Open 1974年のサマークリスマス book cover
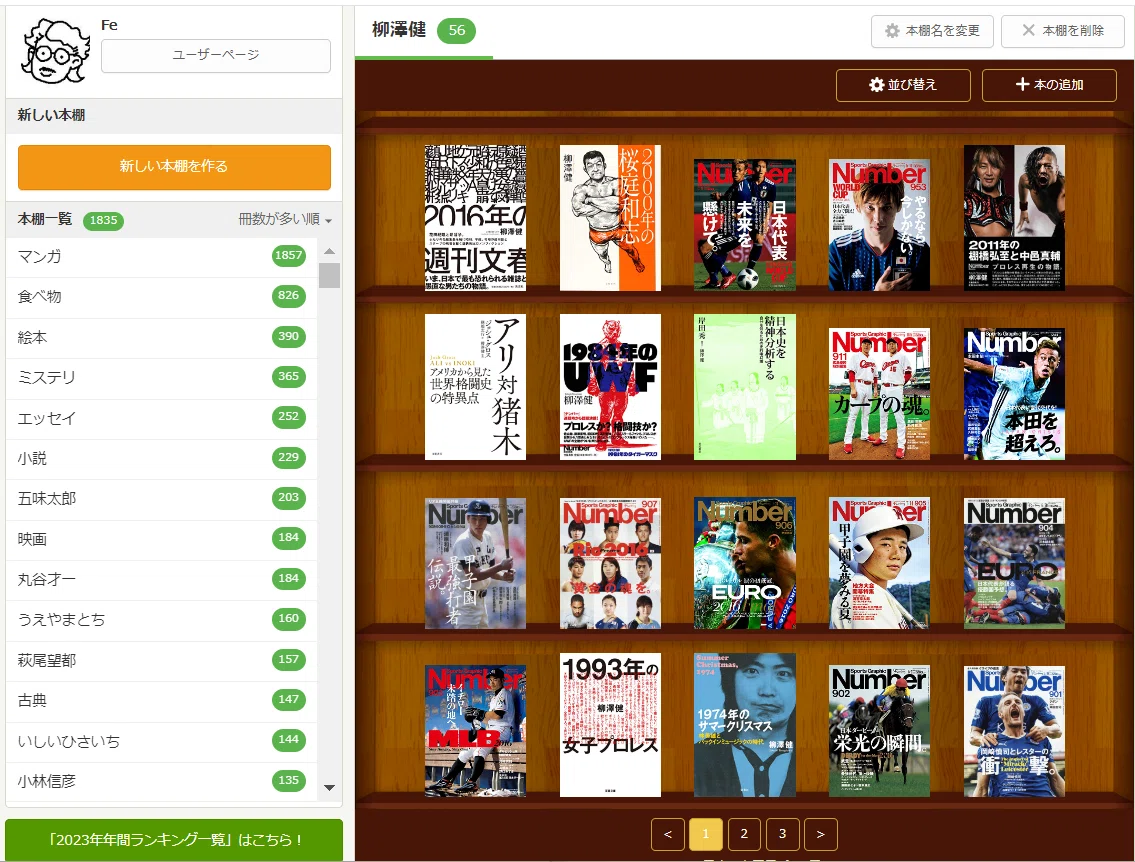1135x862 pixels. click(x=745, y=725)
